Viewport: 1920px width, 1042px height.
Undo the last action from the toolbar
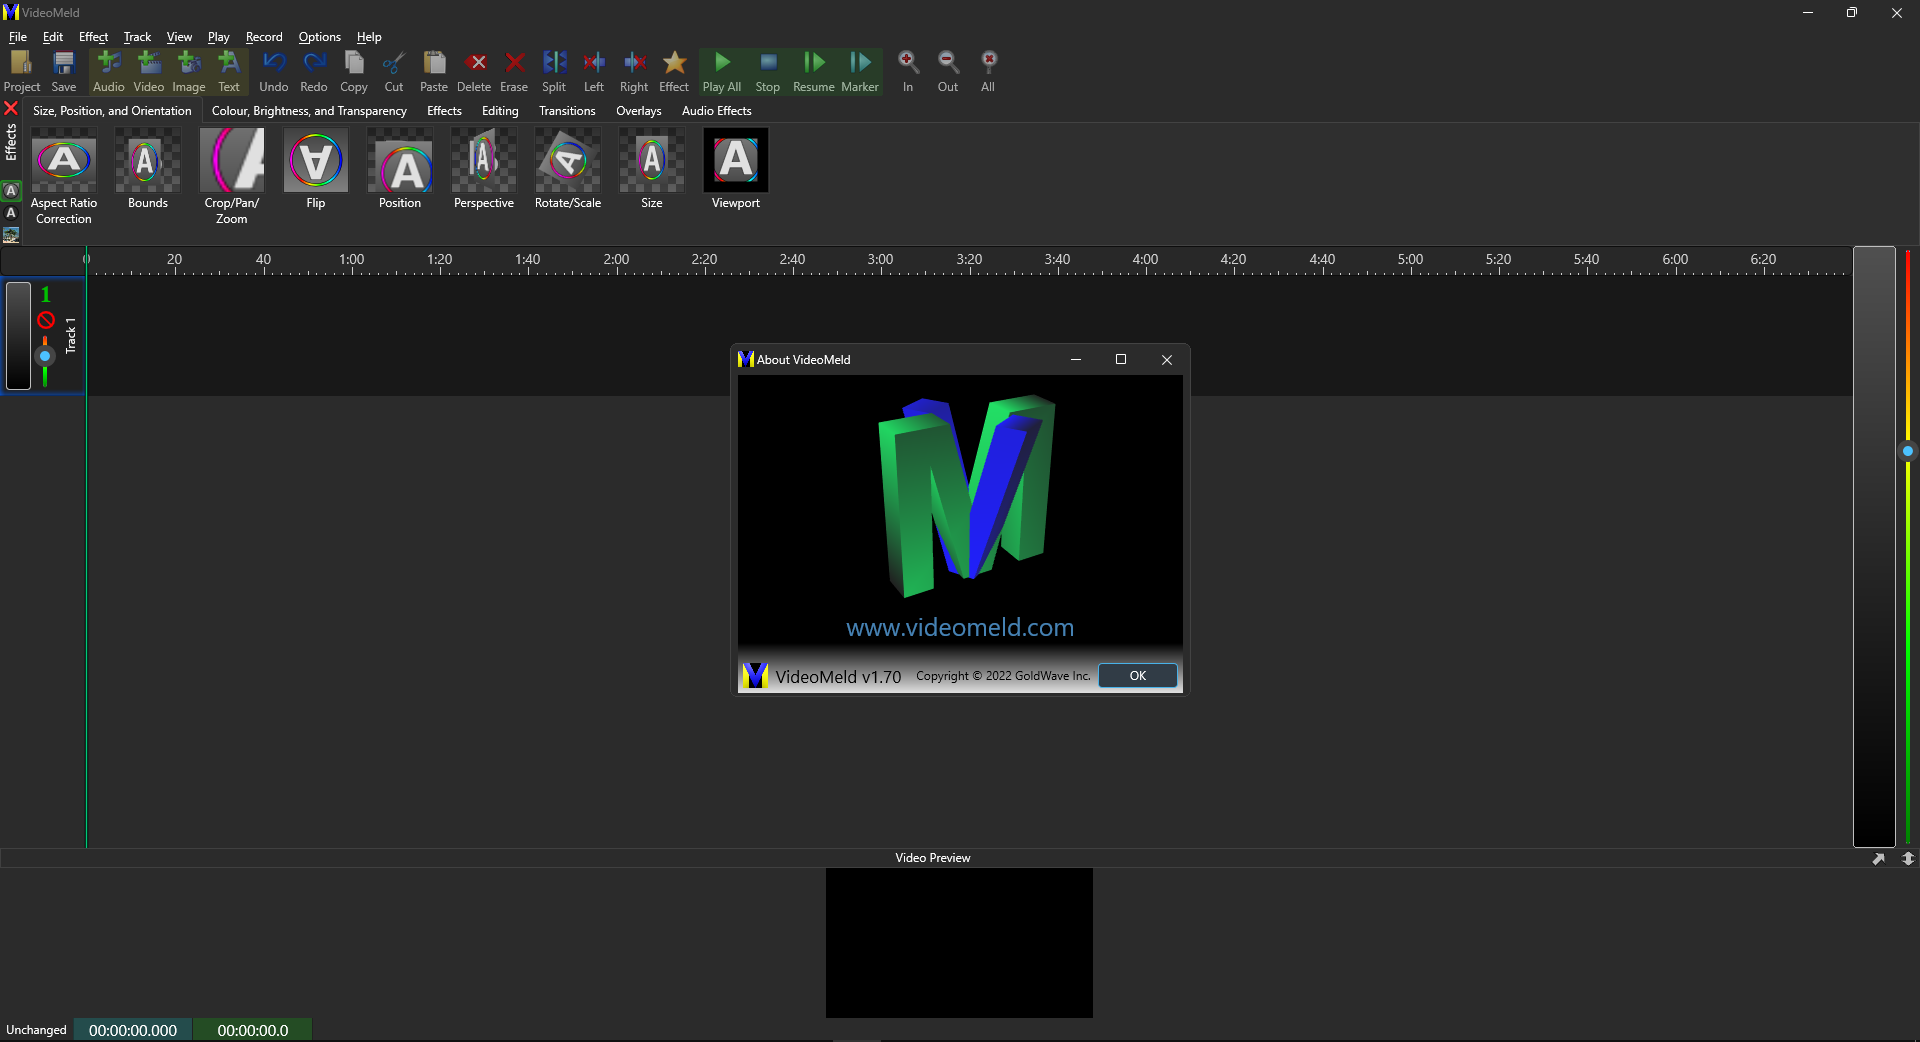[x=274, y=71]
